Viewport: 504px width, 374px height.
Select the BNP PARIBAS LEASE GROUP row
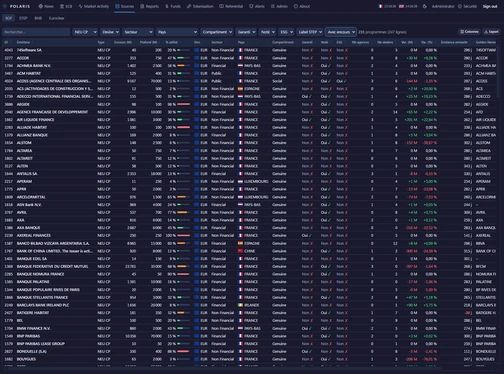(250, 344)
